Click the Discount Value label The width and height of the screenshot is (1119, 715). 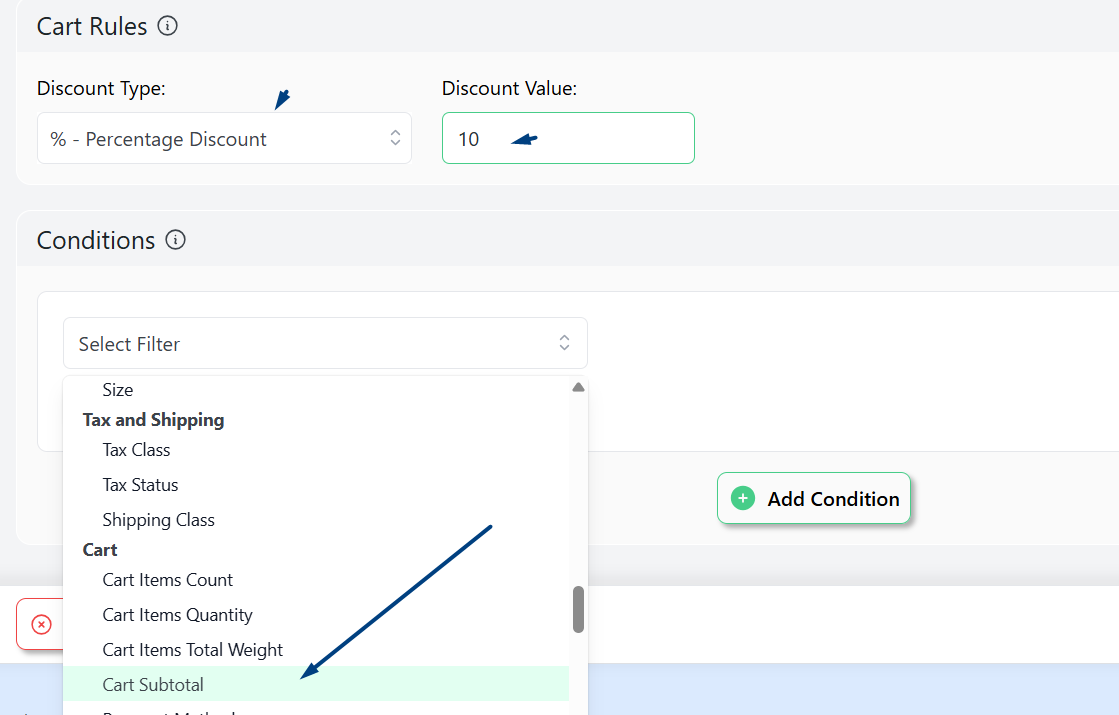509,88
